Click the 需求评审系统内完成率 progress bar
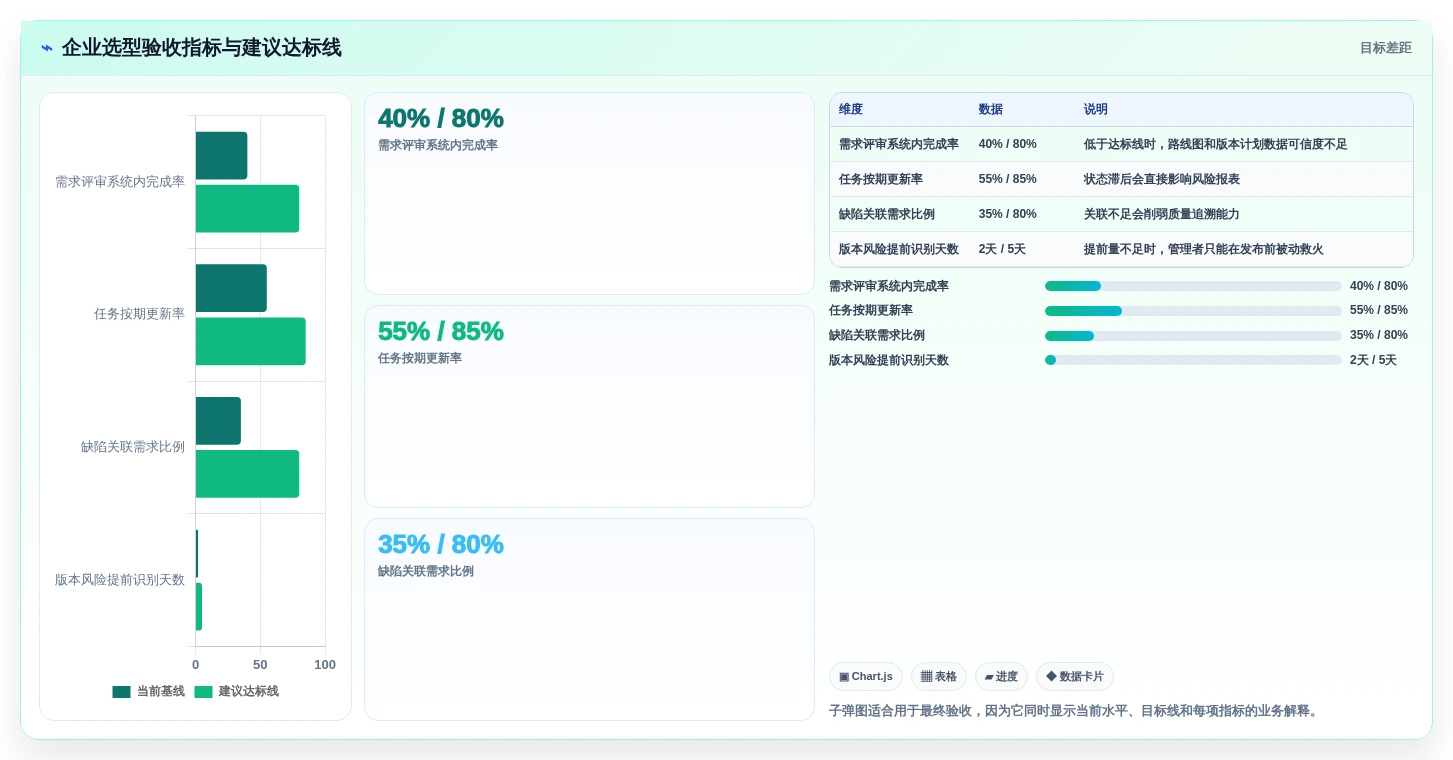Screen dimensions: 1453x760 tap(1193, 286)
